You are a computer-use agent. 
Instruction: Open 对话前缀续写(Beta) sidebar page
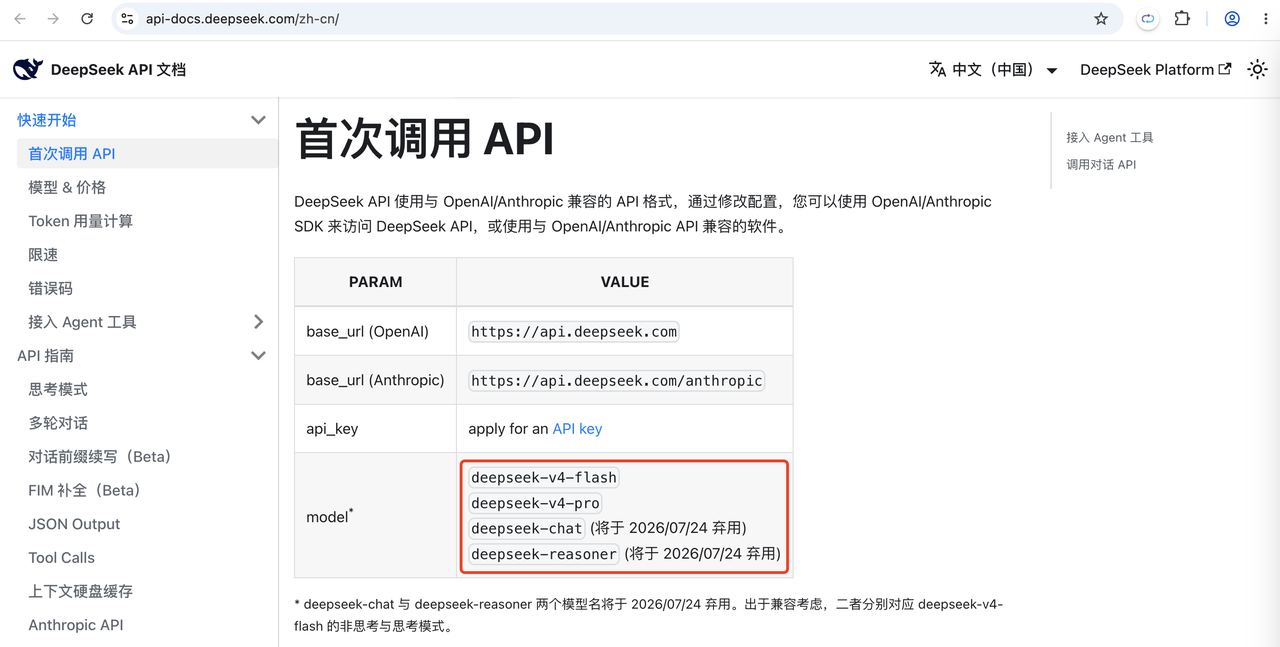pyautogui.click(x=100, y=457)
